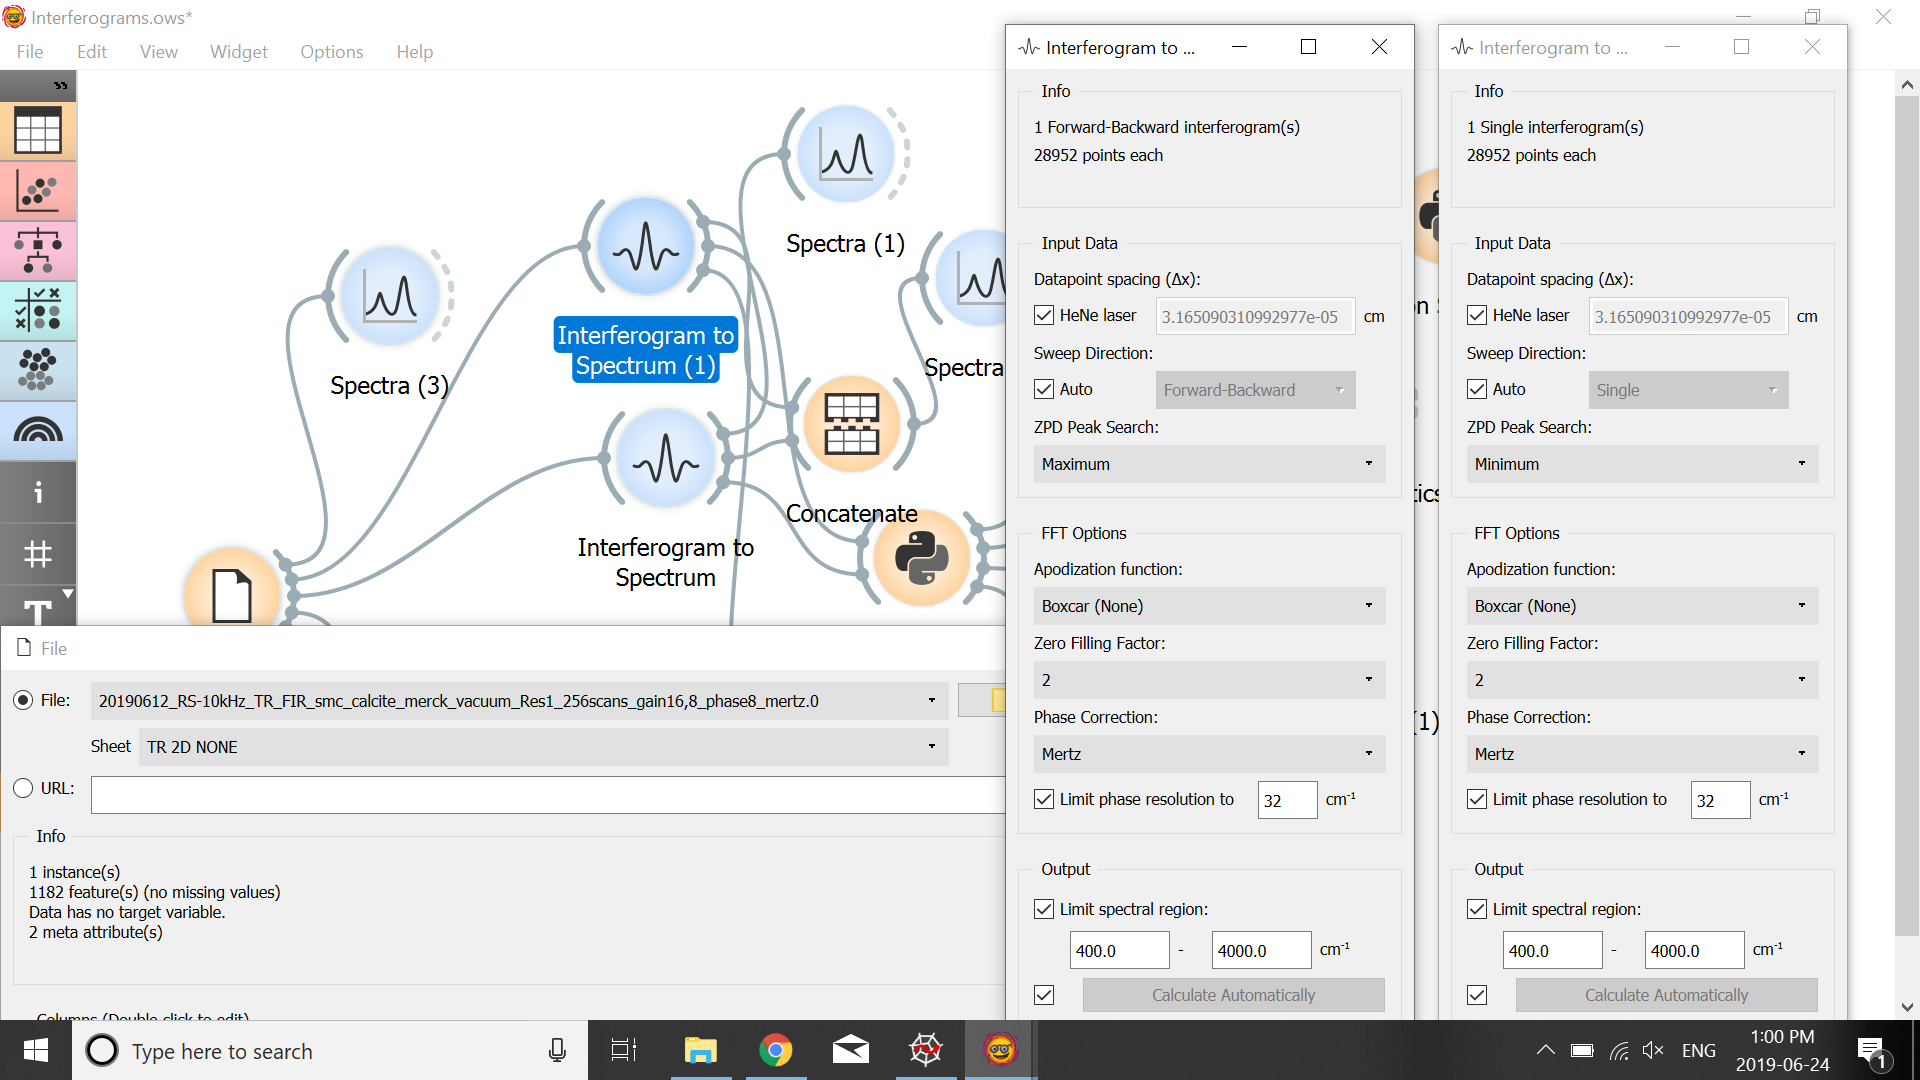1920x1080 pixels.
Task: Select the Unsupervised clustering dots category icon
Action: pos(38,370)
